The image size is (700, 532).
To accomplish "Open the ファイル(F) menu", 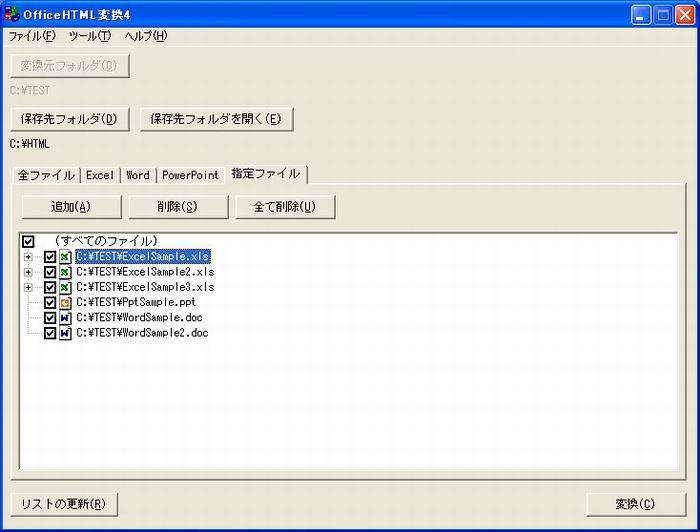I will pyautogui.click(x=32, y=36).
